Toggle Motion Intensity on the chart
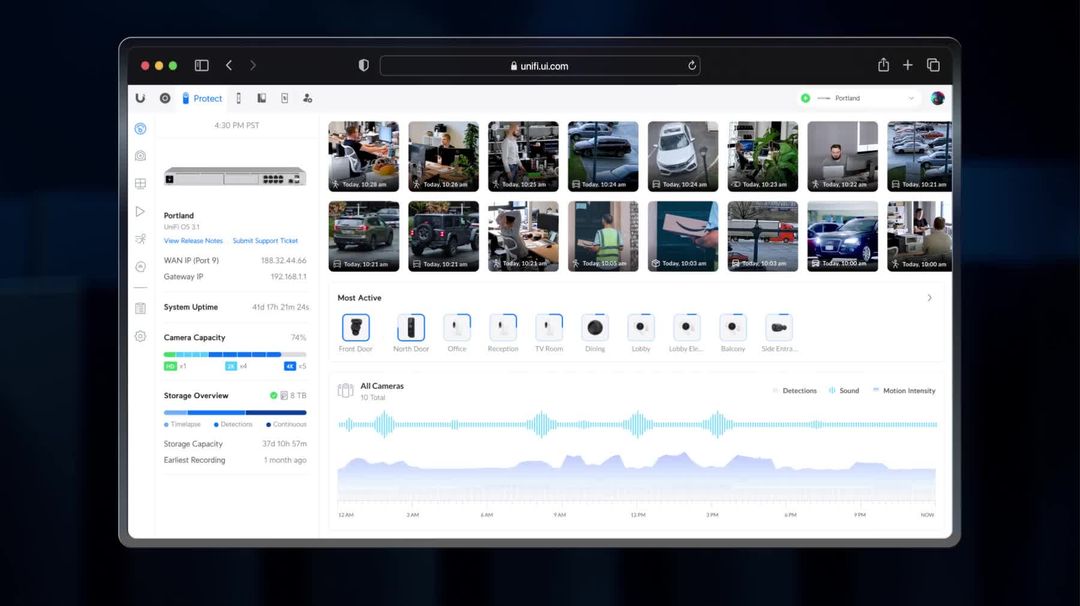1080x606 pixels. (x=903, y=390)
